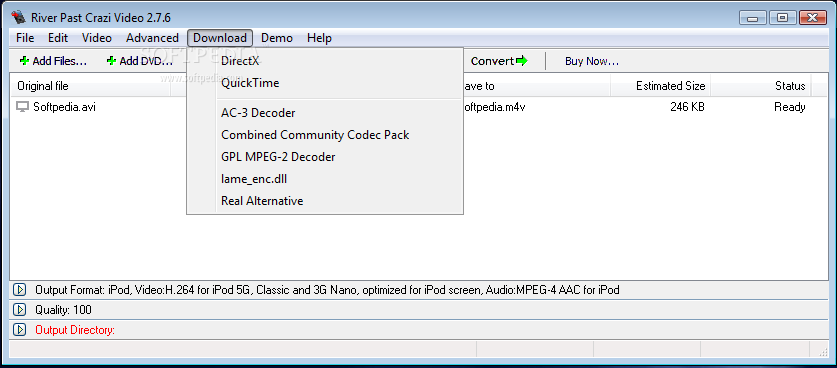The image size is (837, 368).
Task: Minimize the River Past Crazi Video window
Action: click(754, 17)
